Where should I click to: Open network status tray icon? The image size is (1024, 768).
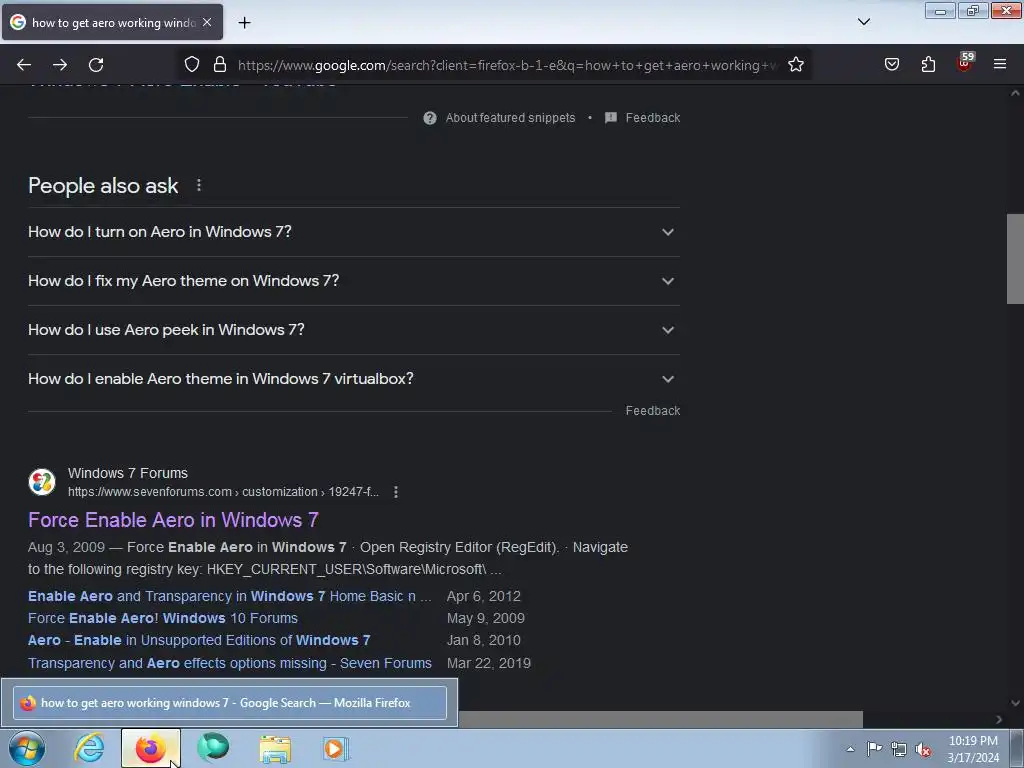click(899, 749)
